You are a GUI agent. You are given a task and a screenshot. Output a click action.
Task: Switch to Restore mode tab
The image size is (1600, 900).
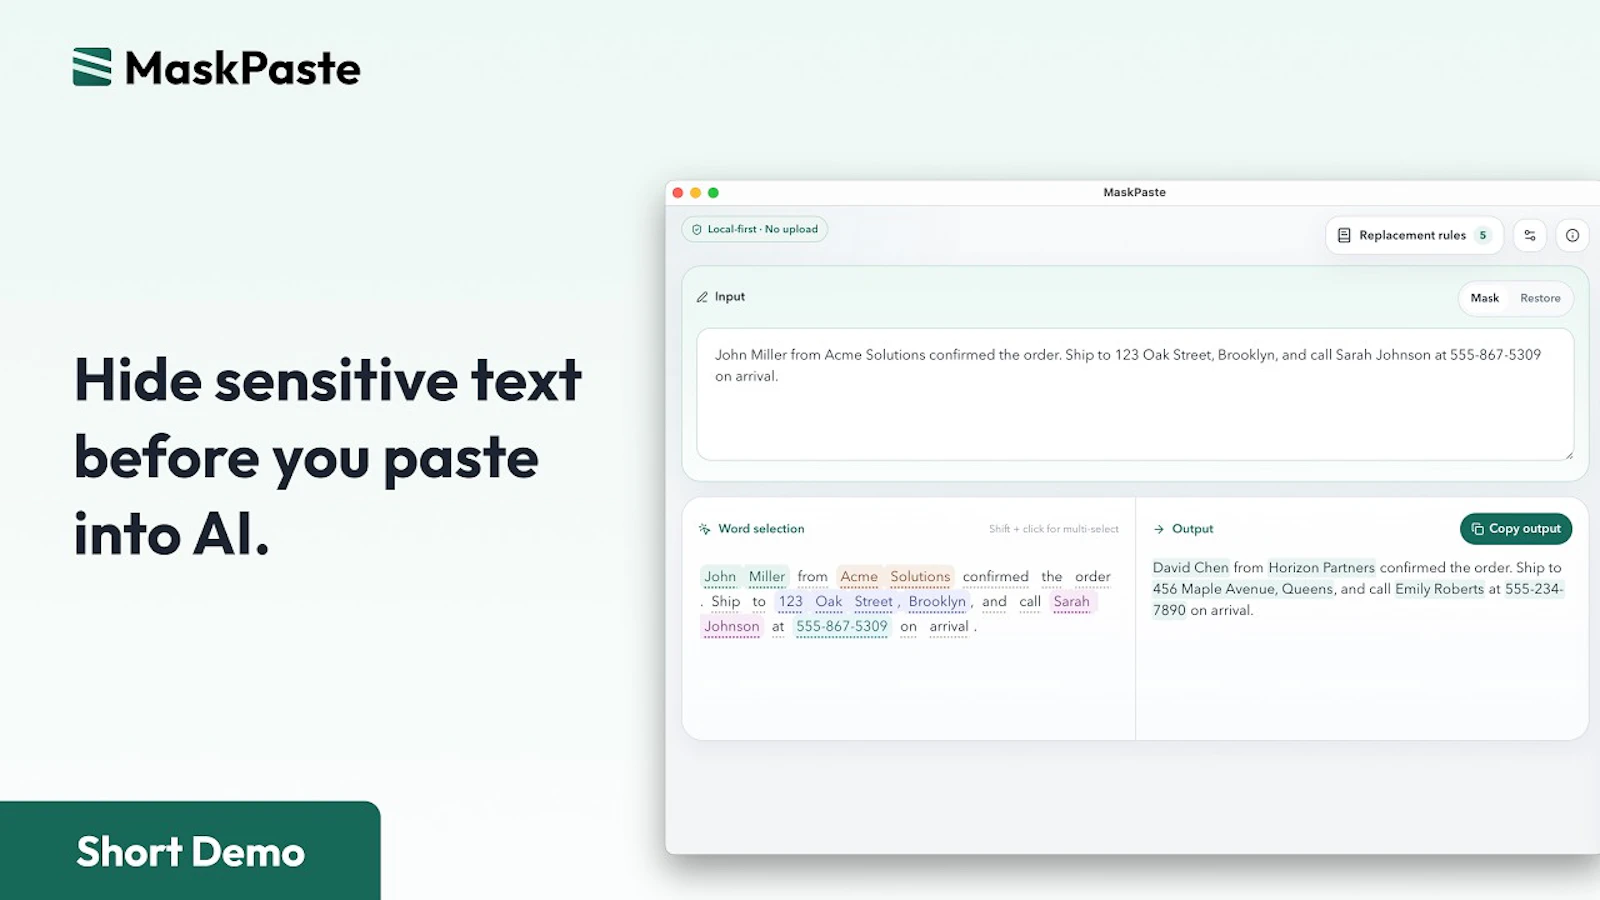(x=1540, y=298)
